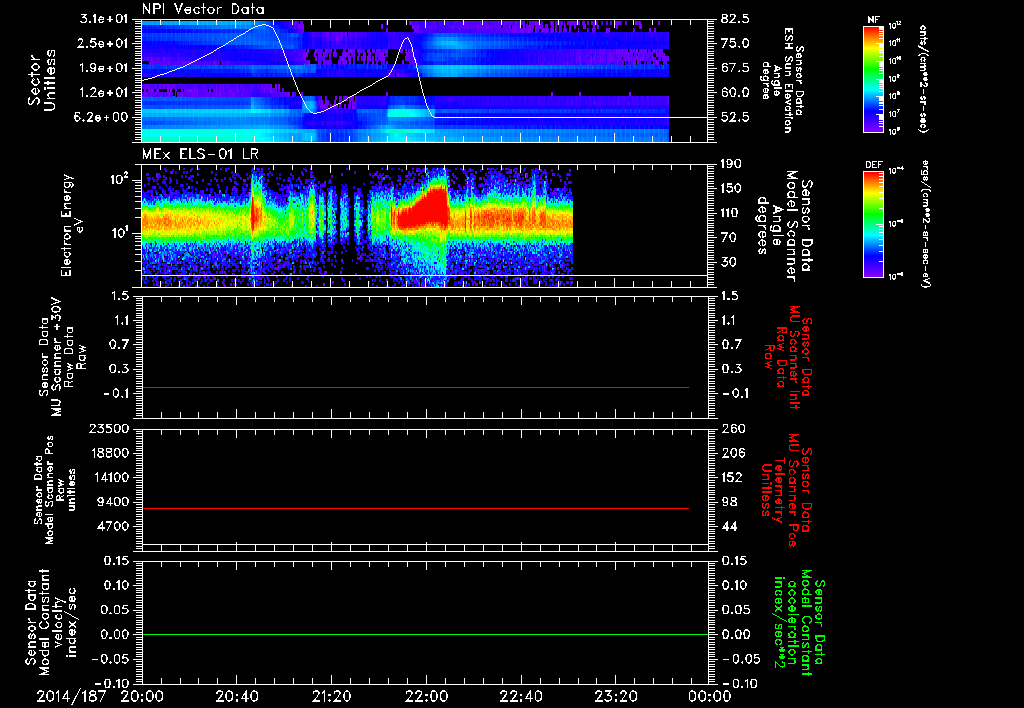Click the "20:00" time axis label

tap(142, 696)
